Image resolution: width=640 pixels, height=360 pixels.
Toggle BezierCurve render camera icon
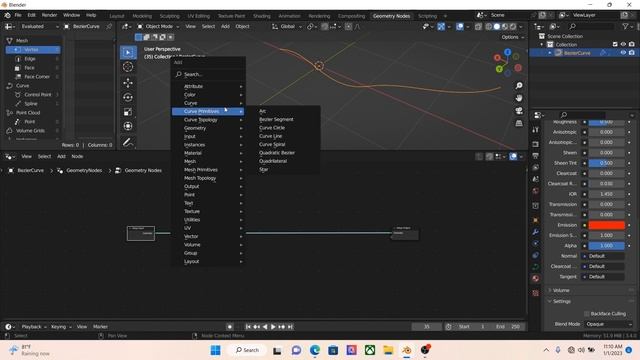[x=632, y=53]
